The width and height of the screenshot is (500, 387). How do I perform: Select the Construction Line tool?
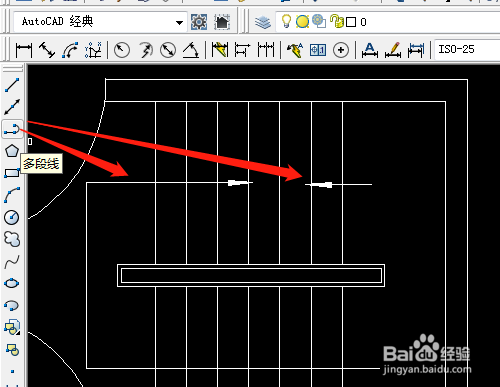pyautogui.click(x=12, y=107)
